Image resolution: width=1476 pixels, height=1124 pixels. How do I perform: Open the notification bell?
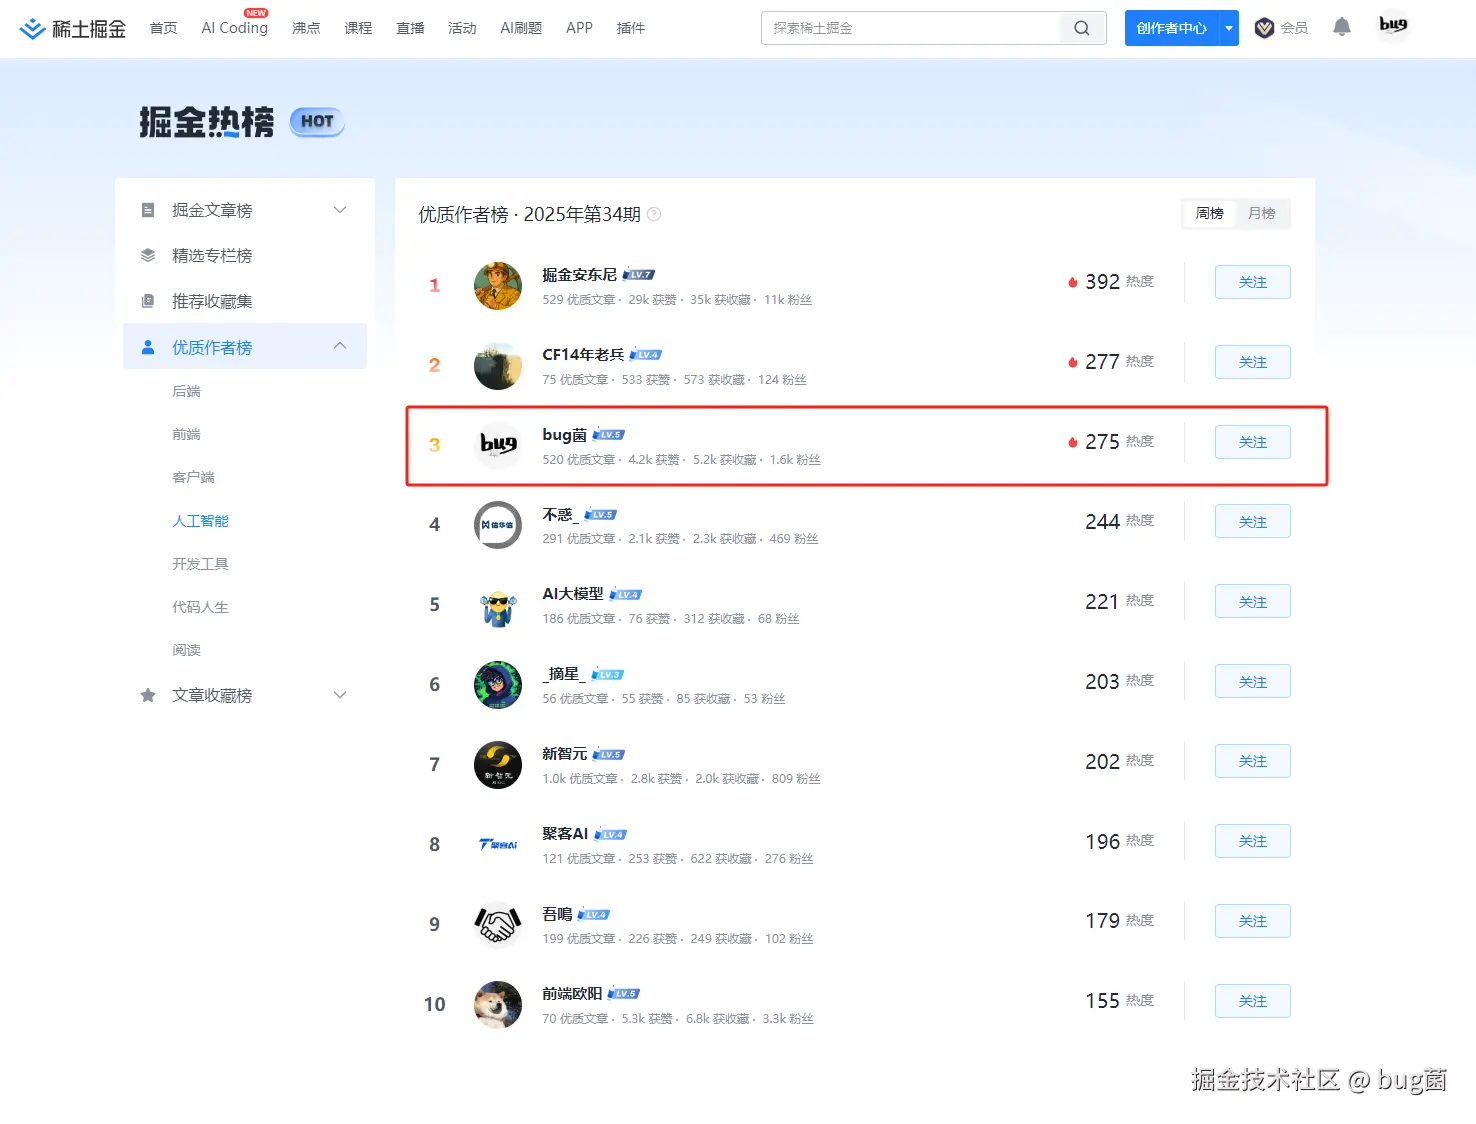(x=1341, y=27)
